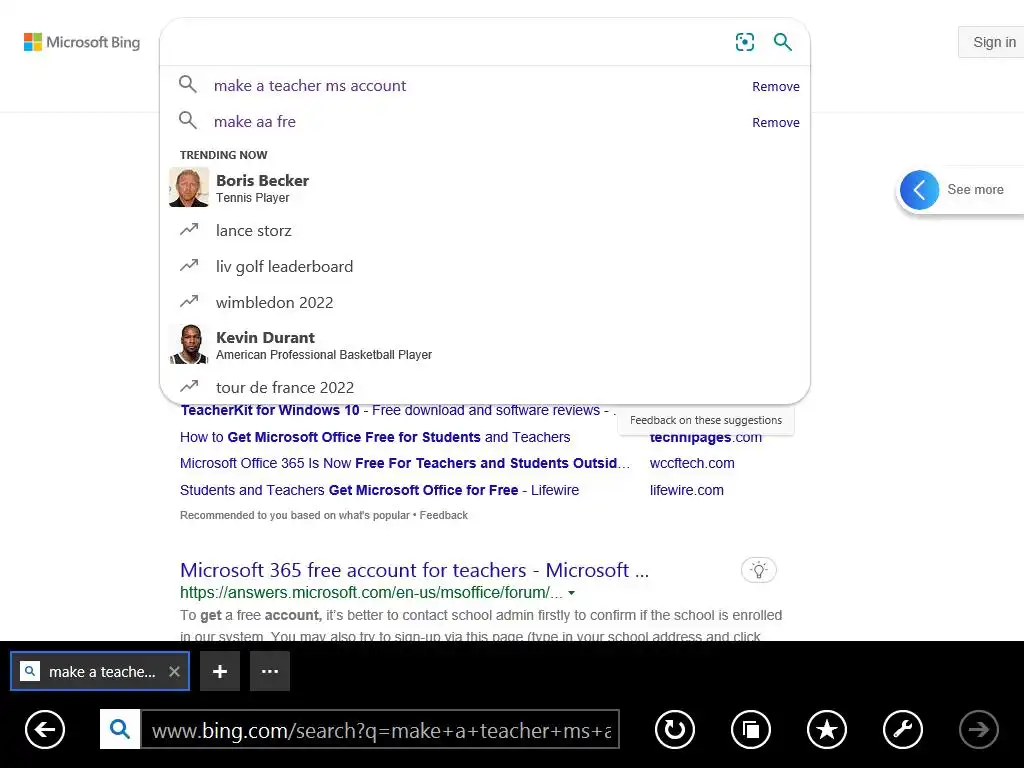Screen dimensions: 1024x768
Task: Go back with browser back arrow
Action: 45,729
